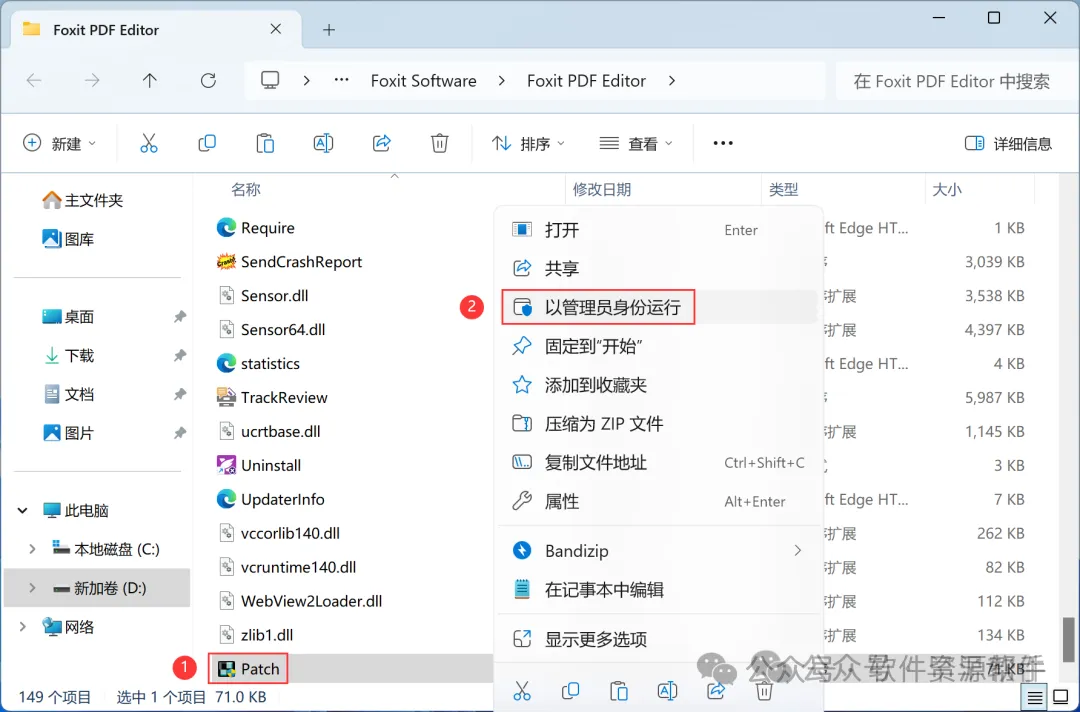Click the TrackReview file icon

(x=226, y=397)
